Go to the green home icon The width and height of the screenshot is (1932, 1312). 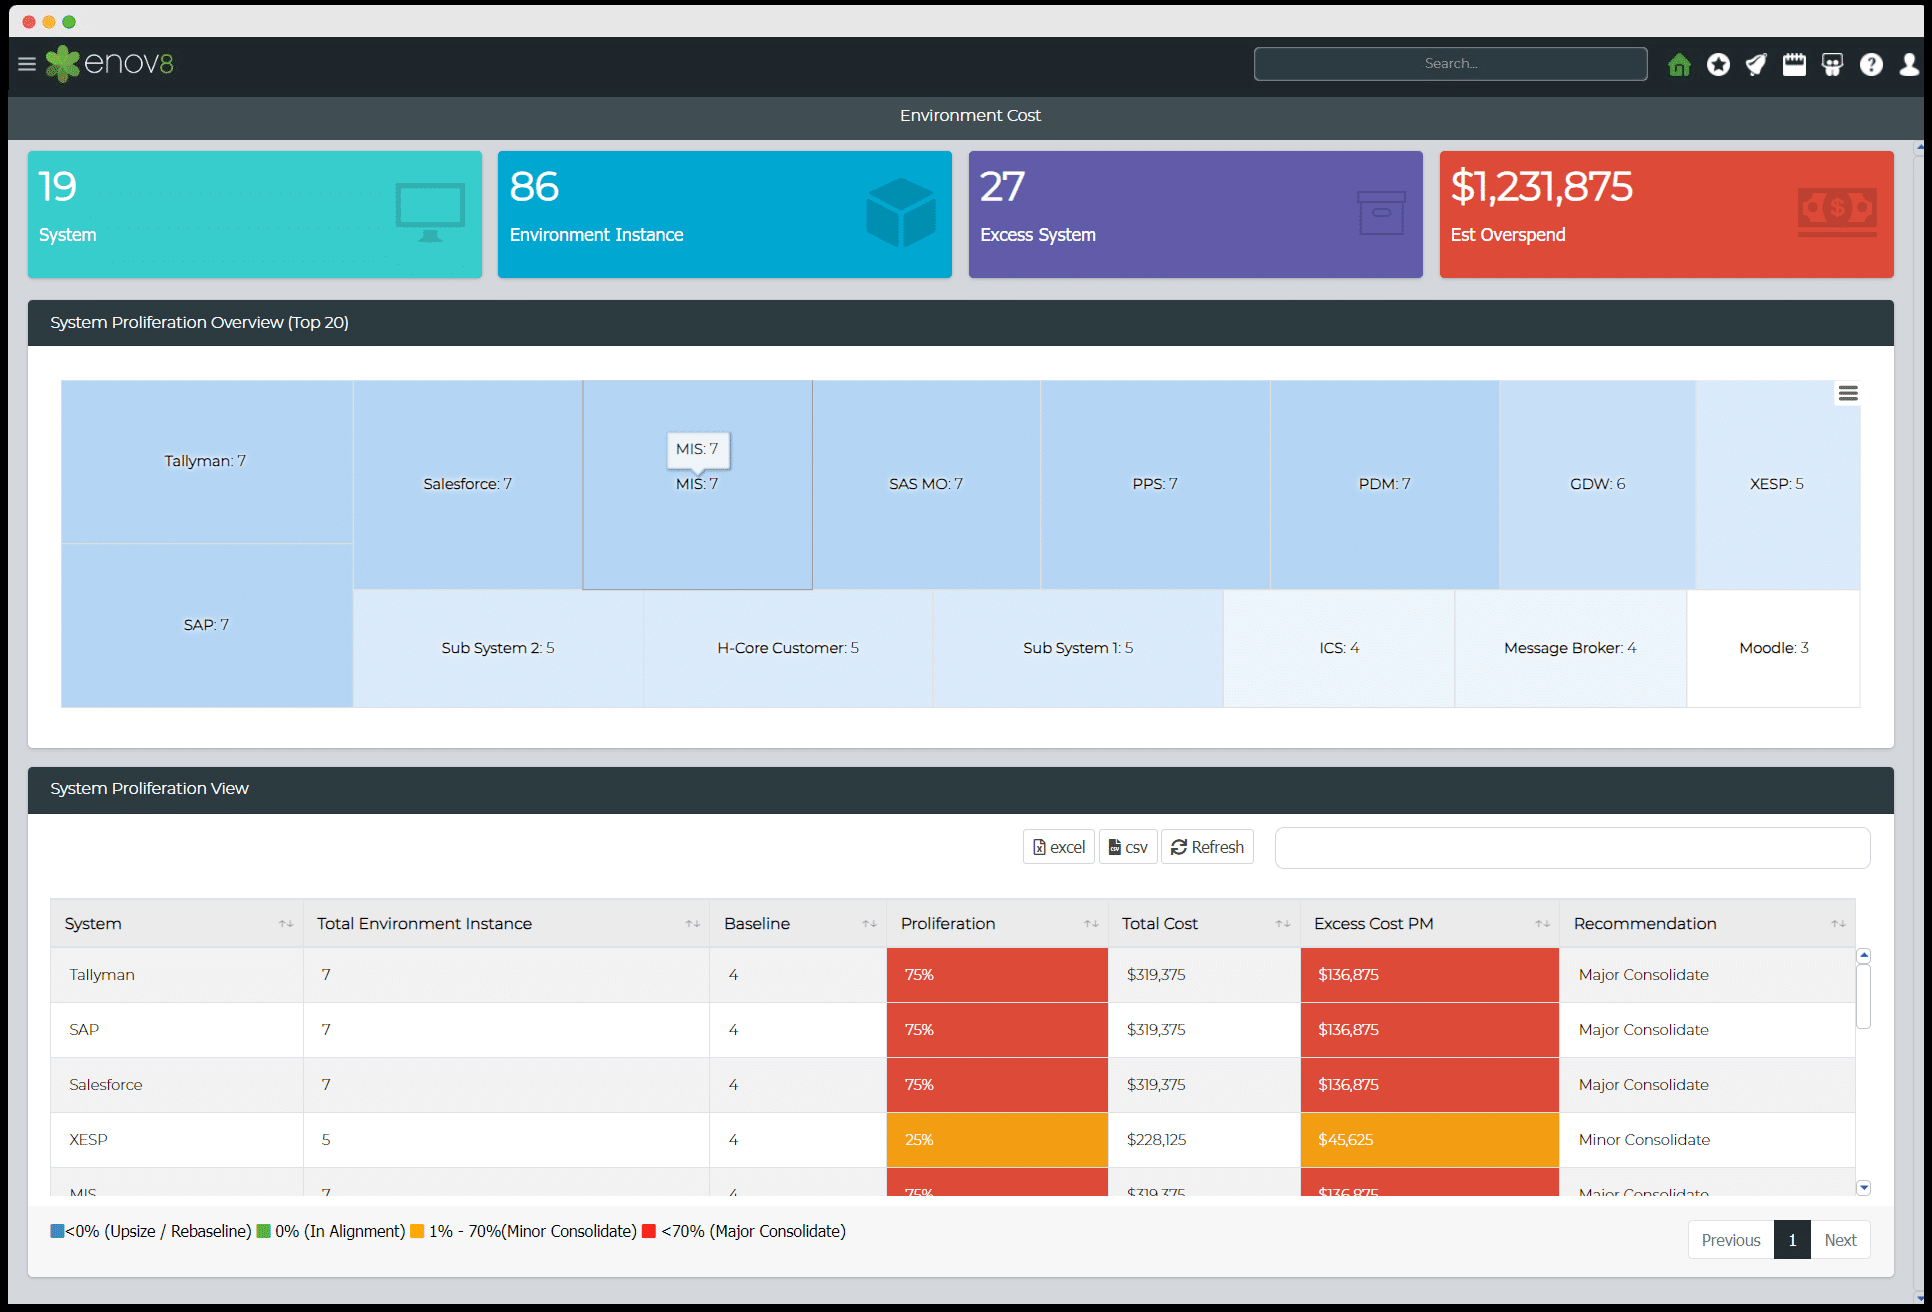click(x=1679, y=64)
